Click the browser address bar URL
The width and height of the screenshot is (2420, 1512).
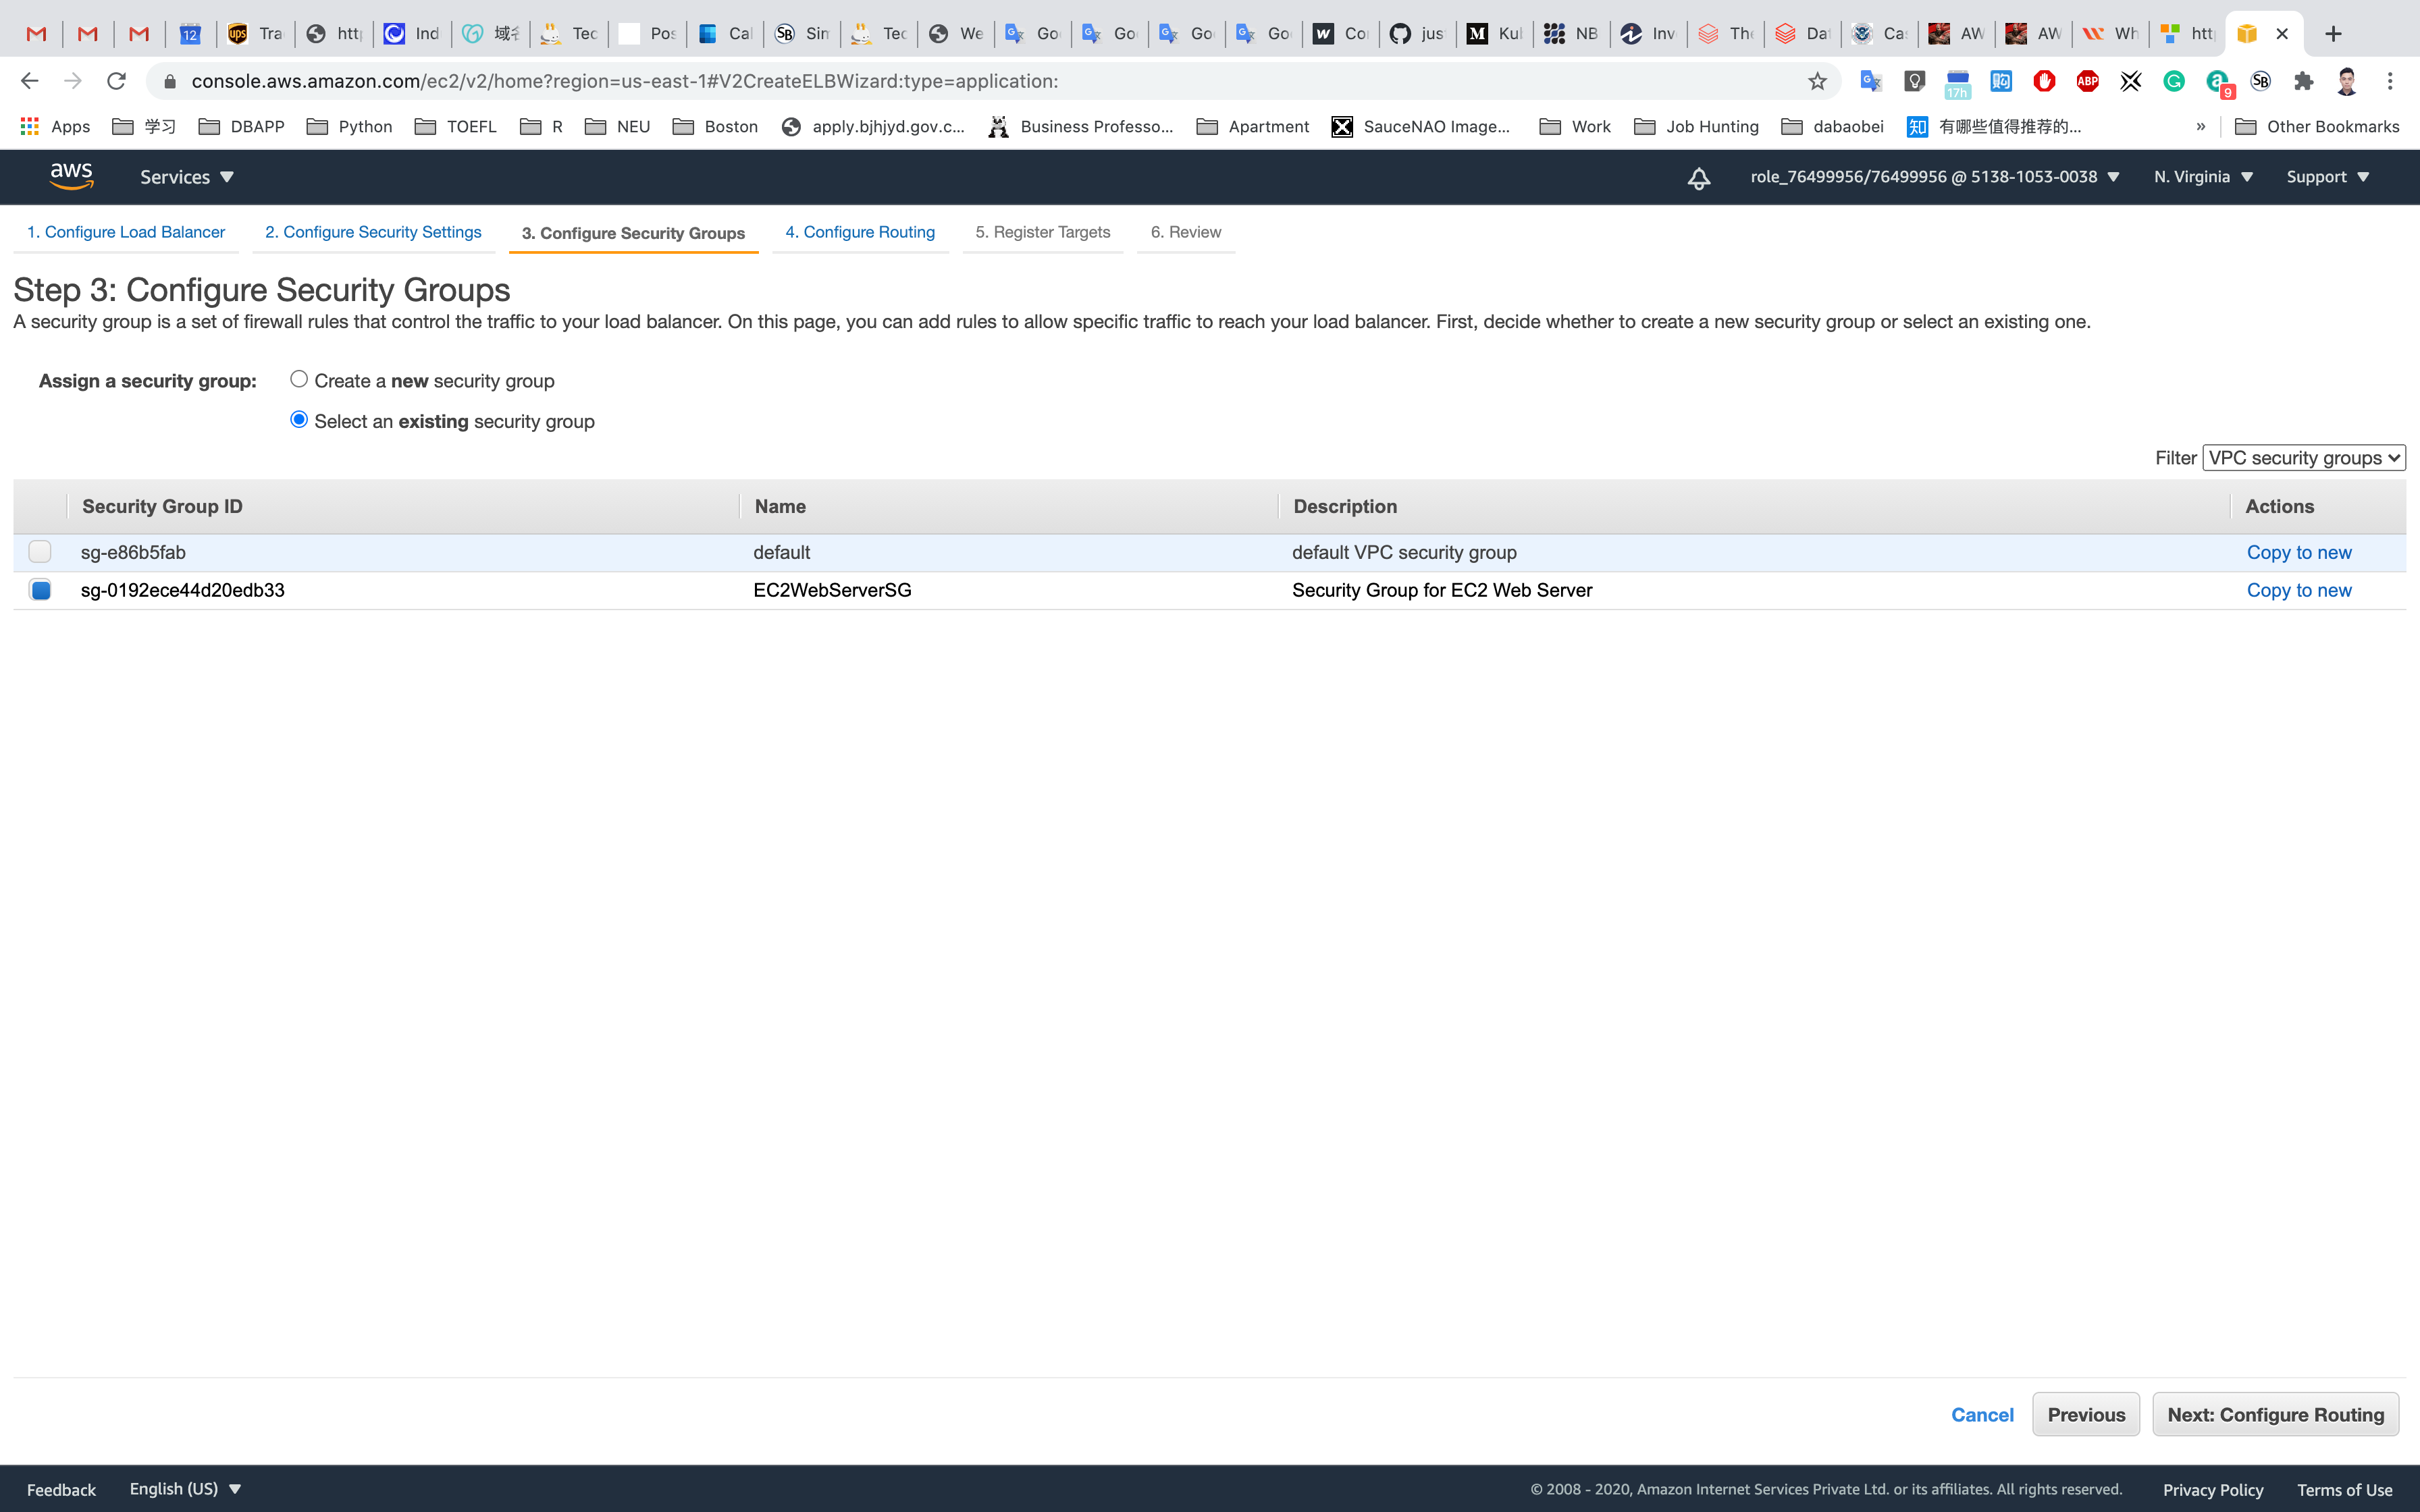tap(624, 81)
